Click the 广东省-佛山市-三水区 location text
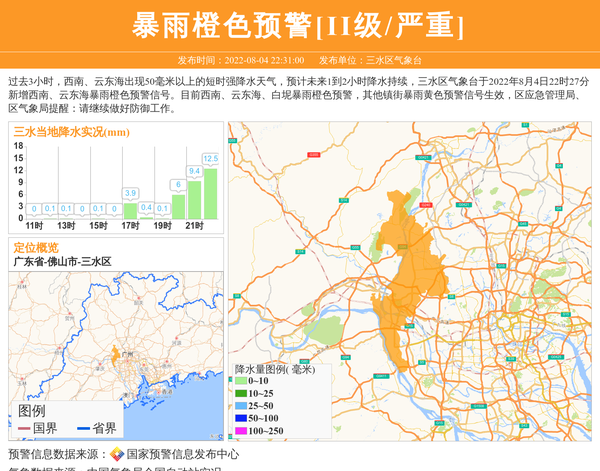 (62, 261)
